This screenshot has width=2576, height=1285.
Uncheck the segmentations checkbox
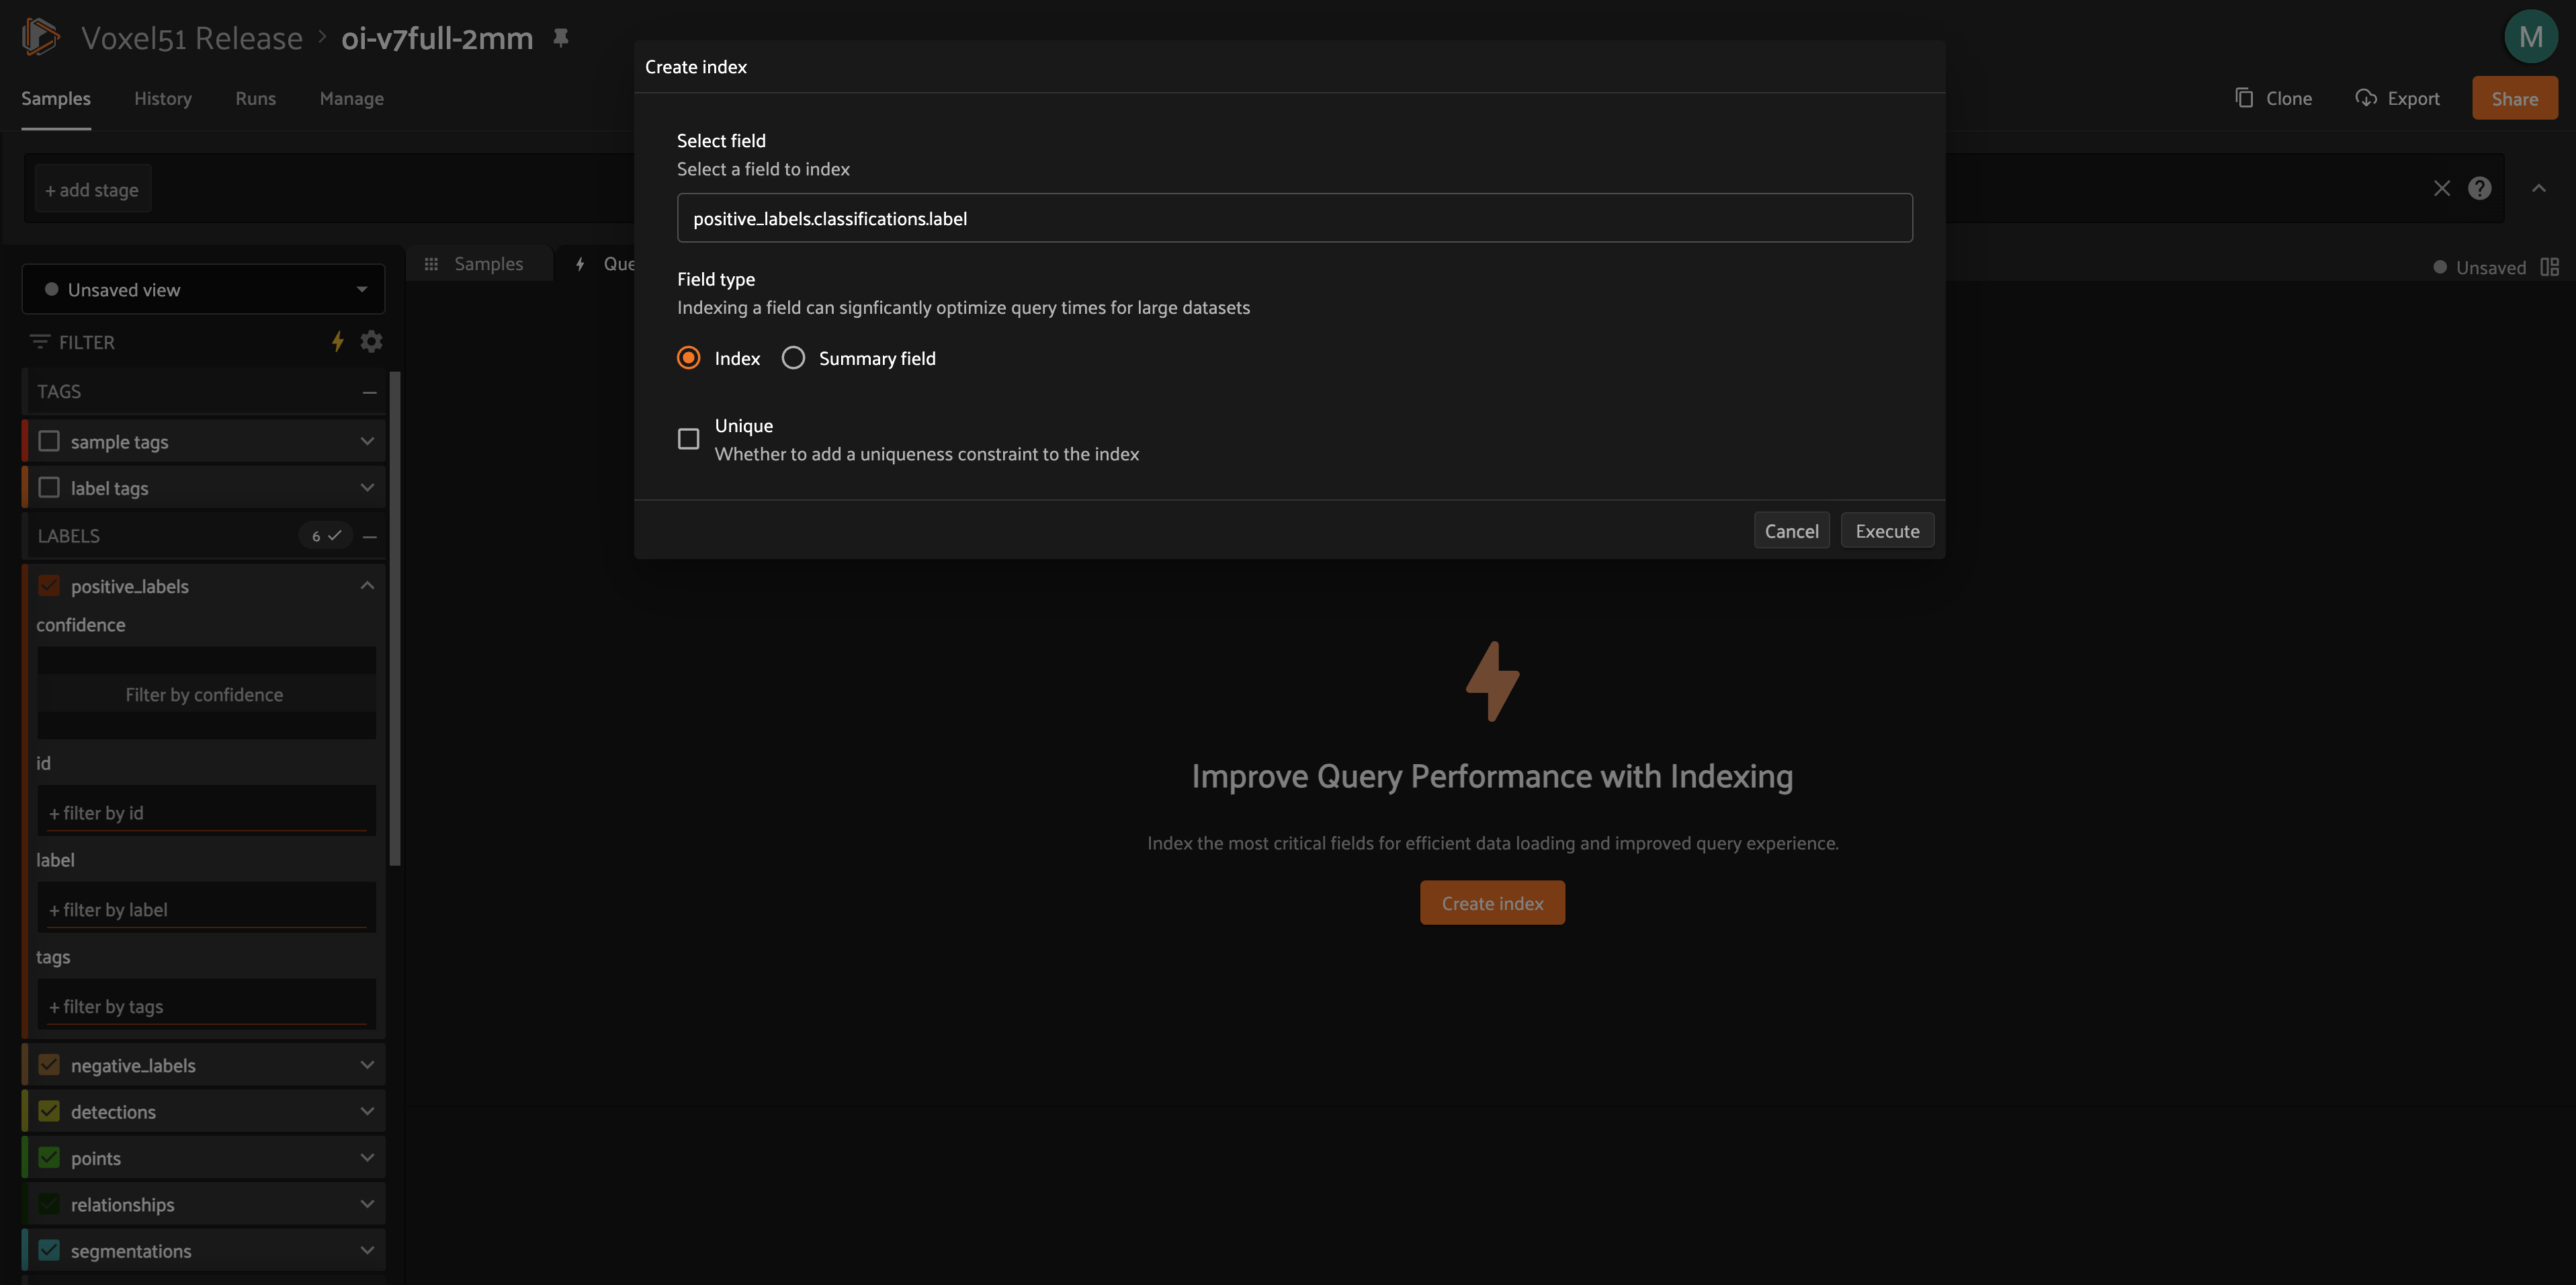pyautogui.click(x=49, y=1250)
